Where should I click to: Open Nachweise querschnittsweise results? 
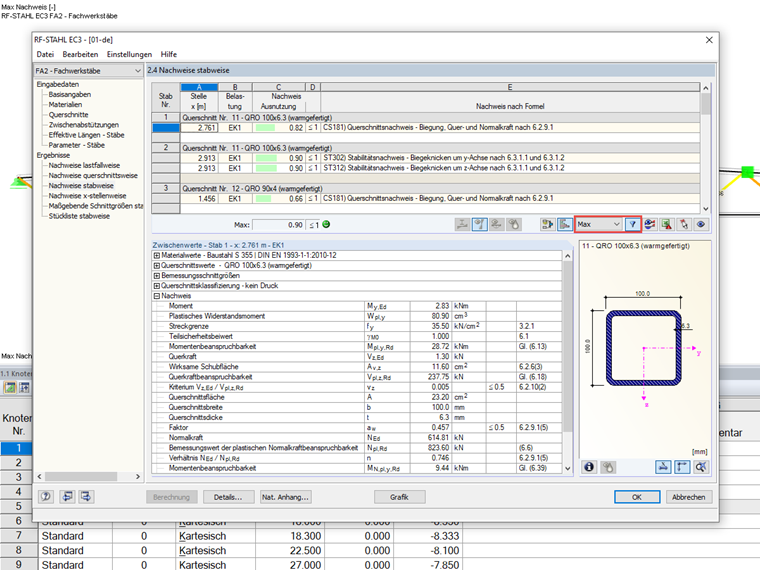(x=93, y=176)
